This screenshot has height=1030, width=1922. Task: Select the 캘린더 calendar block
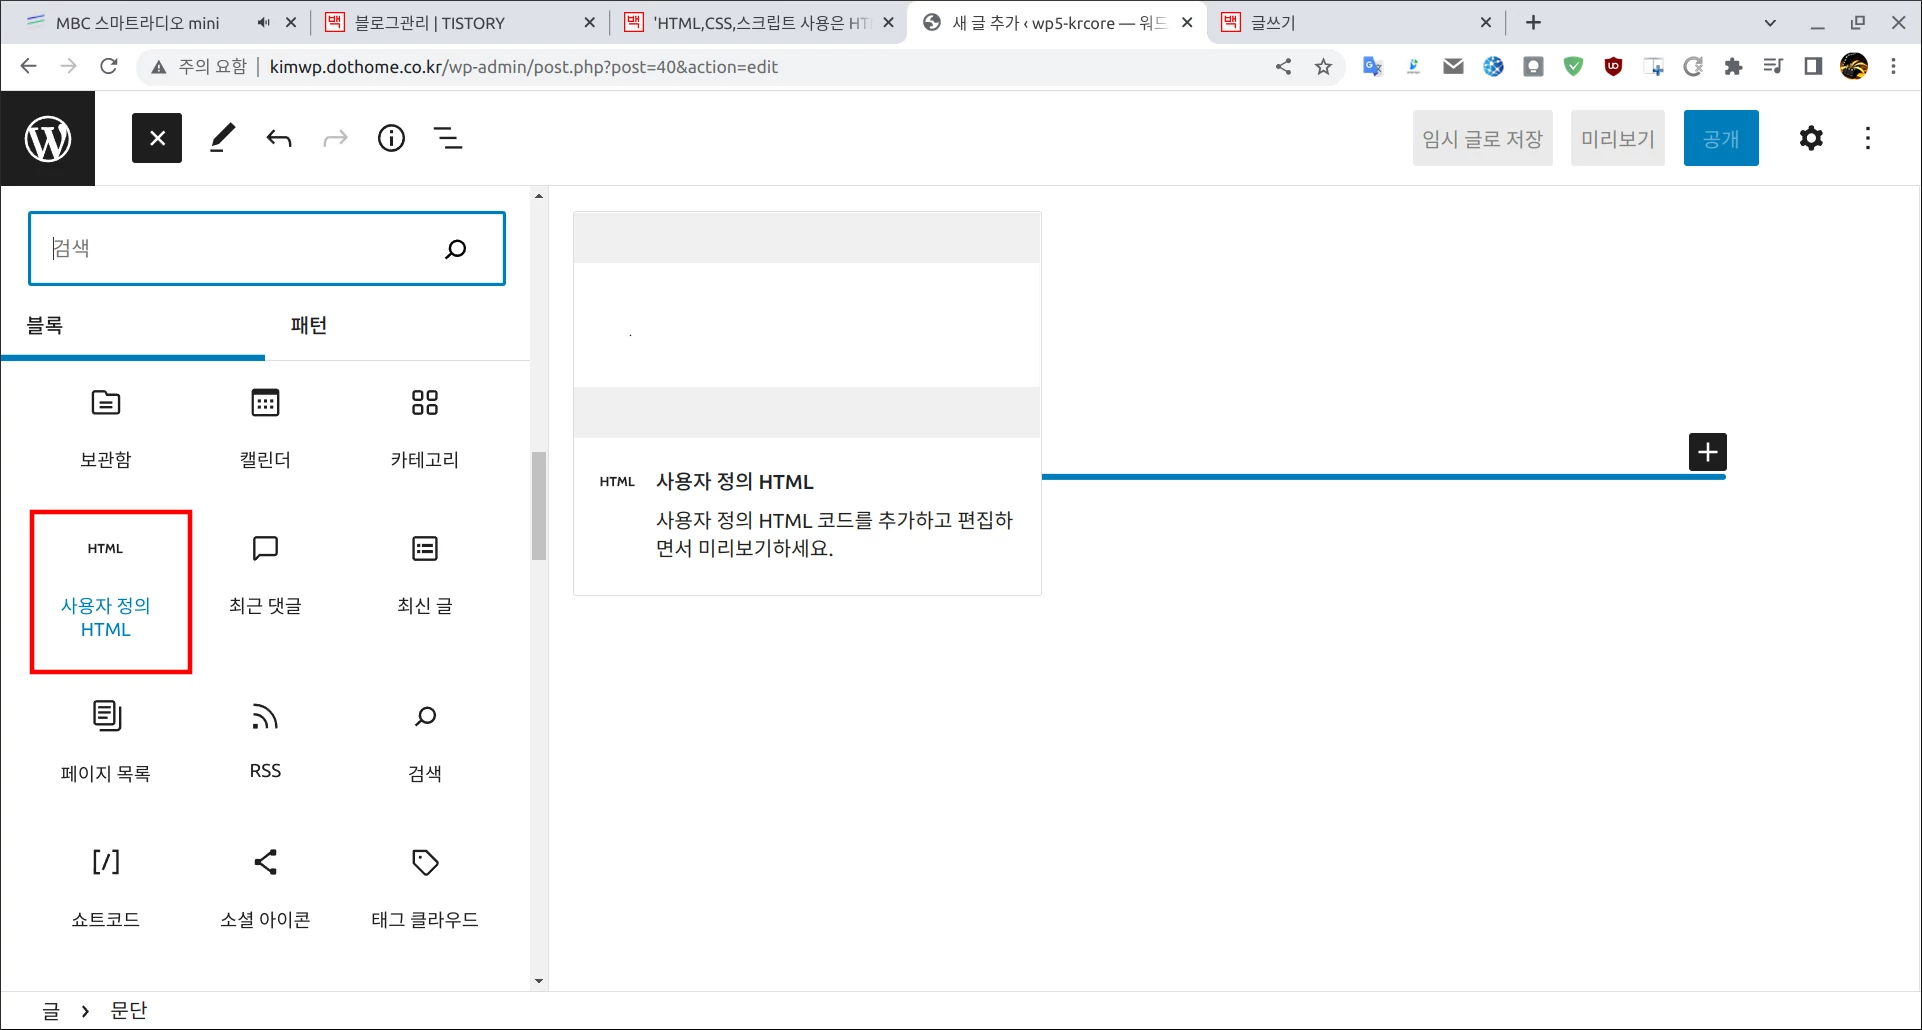coord(264,425)
